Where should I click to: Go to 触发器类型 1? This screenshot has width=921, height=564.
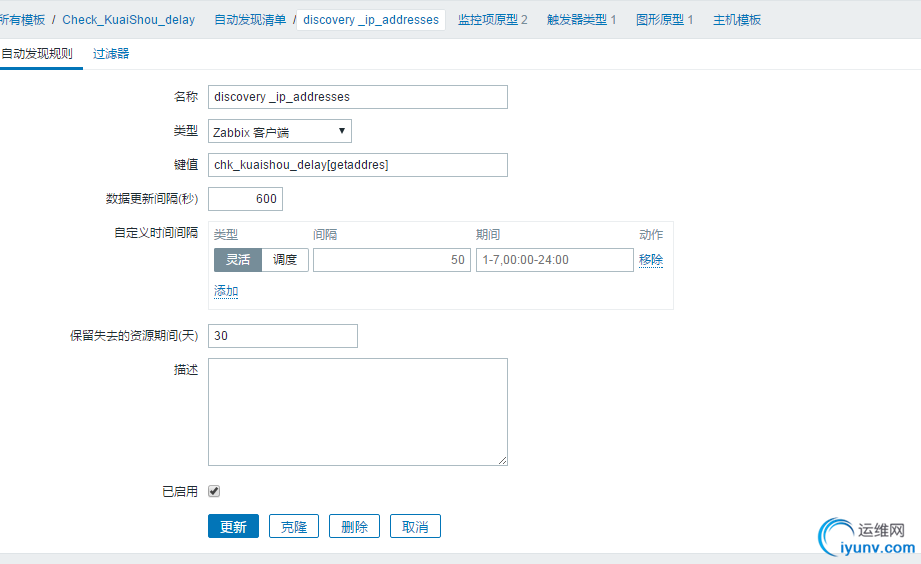pos(581,20)
